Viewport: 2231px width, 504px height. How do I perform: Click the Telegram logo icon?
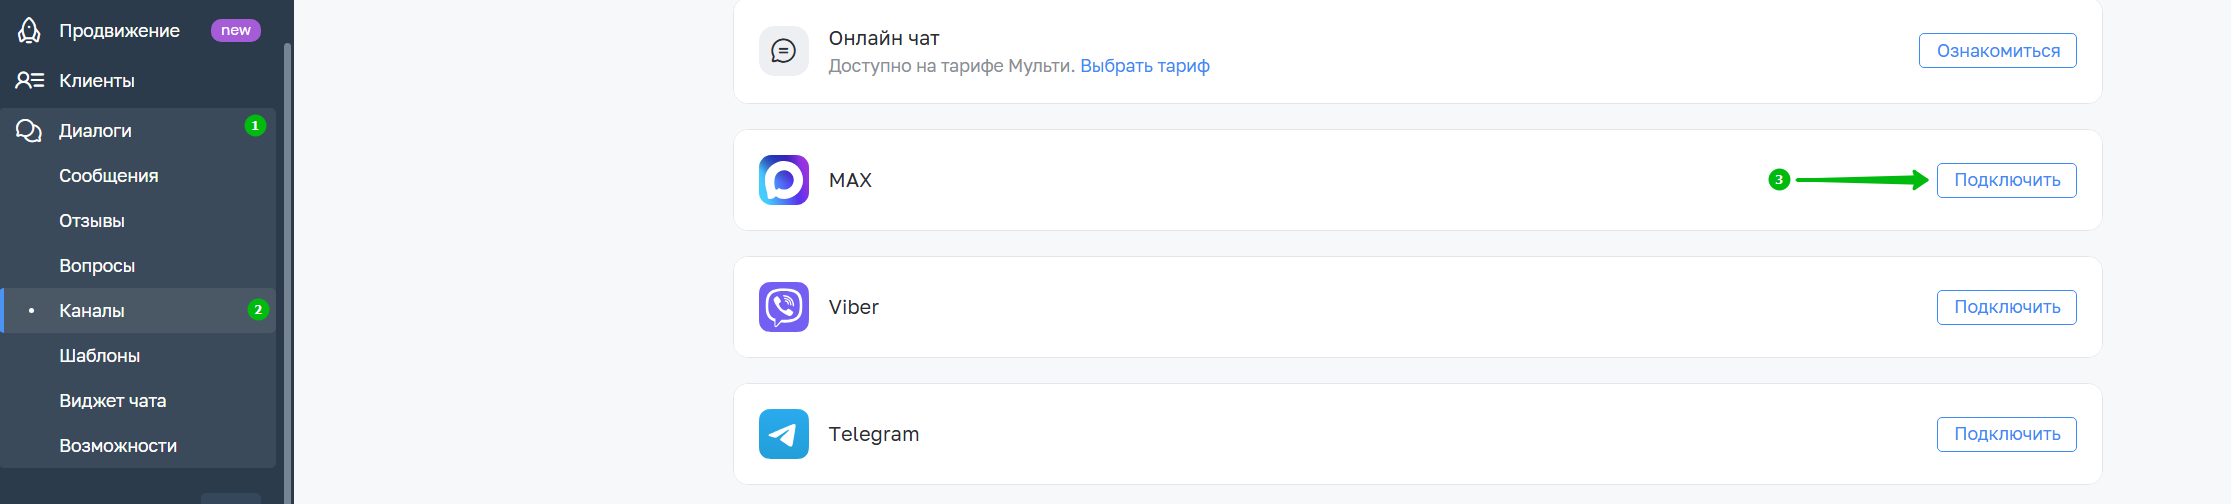(783, 434)
